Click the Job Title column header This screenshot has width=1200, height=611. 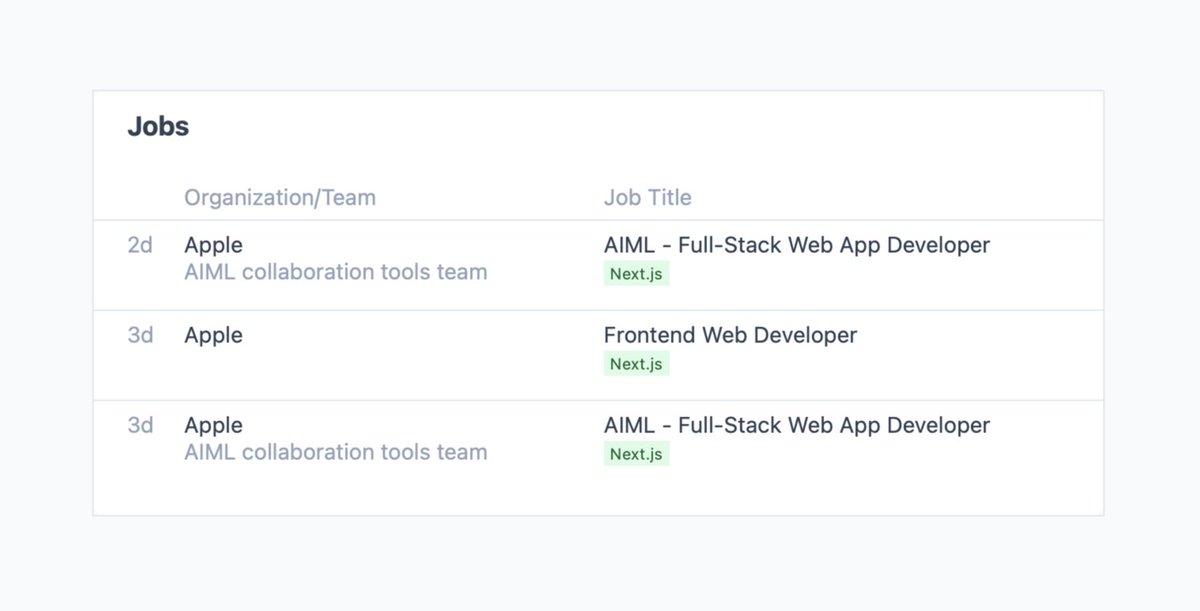[x=647, y=198]
